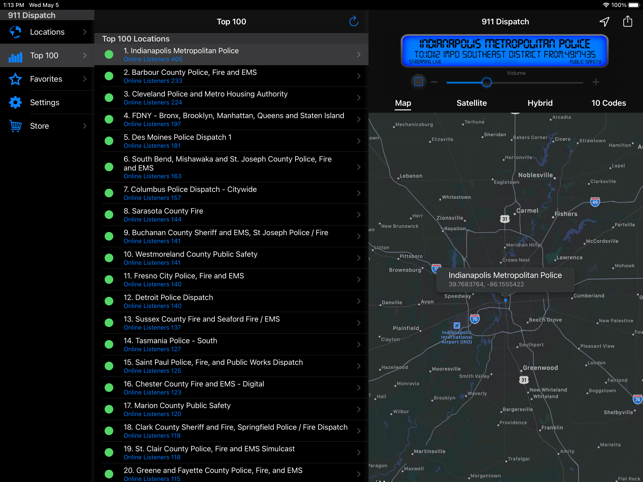Tap the Indianapolis Metropolitan Police map pin
Screen dimensions: 643x482
[x=506, y=300]
